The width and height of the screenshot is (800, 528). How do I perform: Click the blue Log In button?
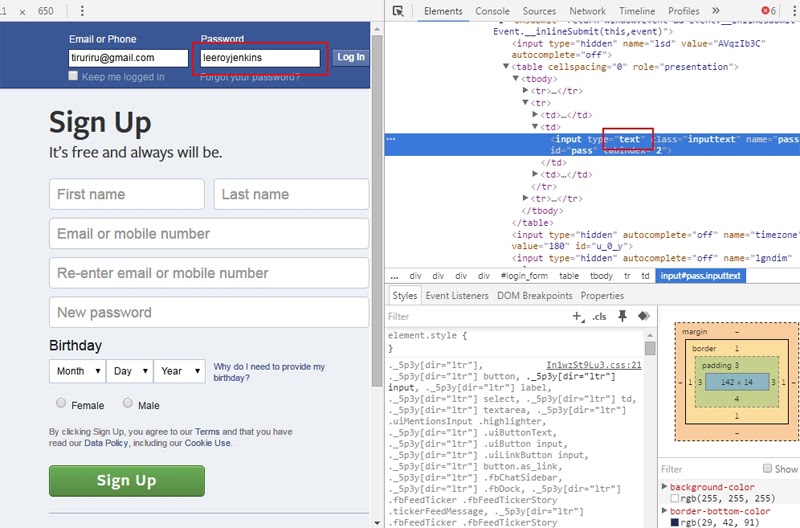(351, 57)
